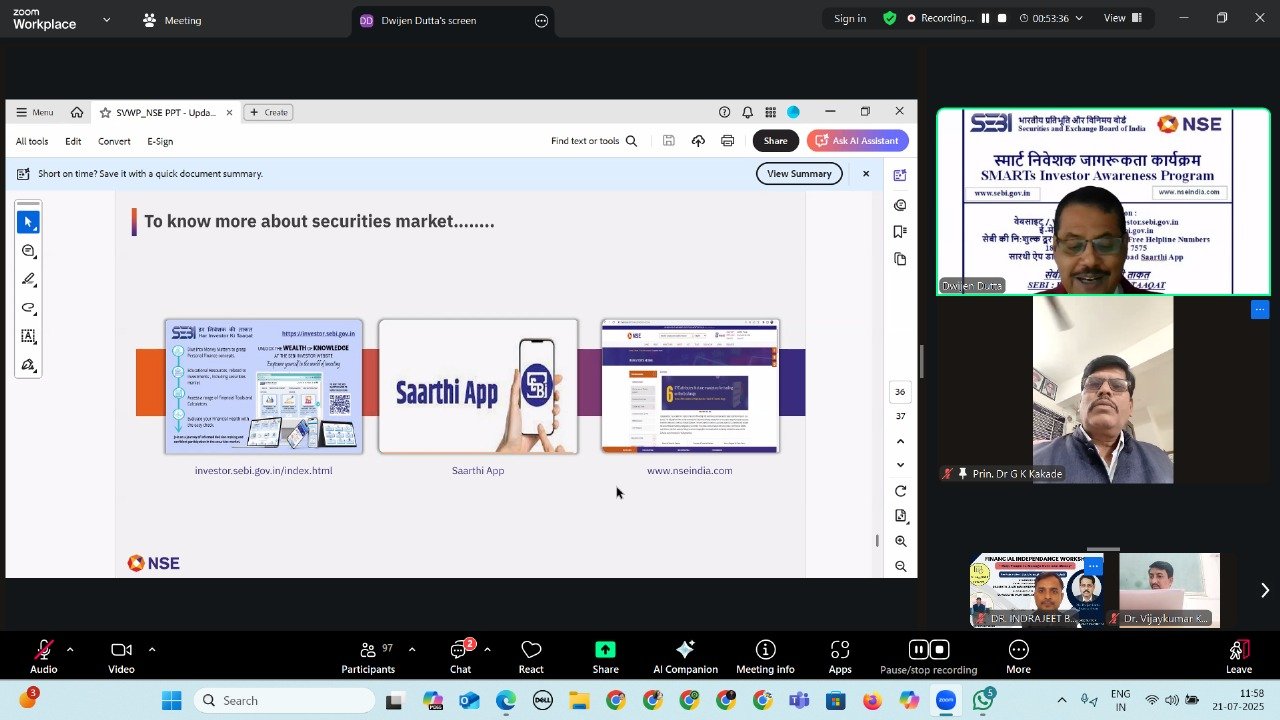The width and height of the screenshot is (1280, 720).
Task: Choose the comment tool in Acrobat's left toolbar
Action: [x=28, y=251]
